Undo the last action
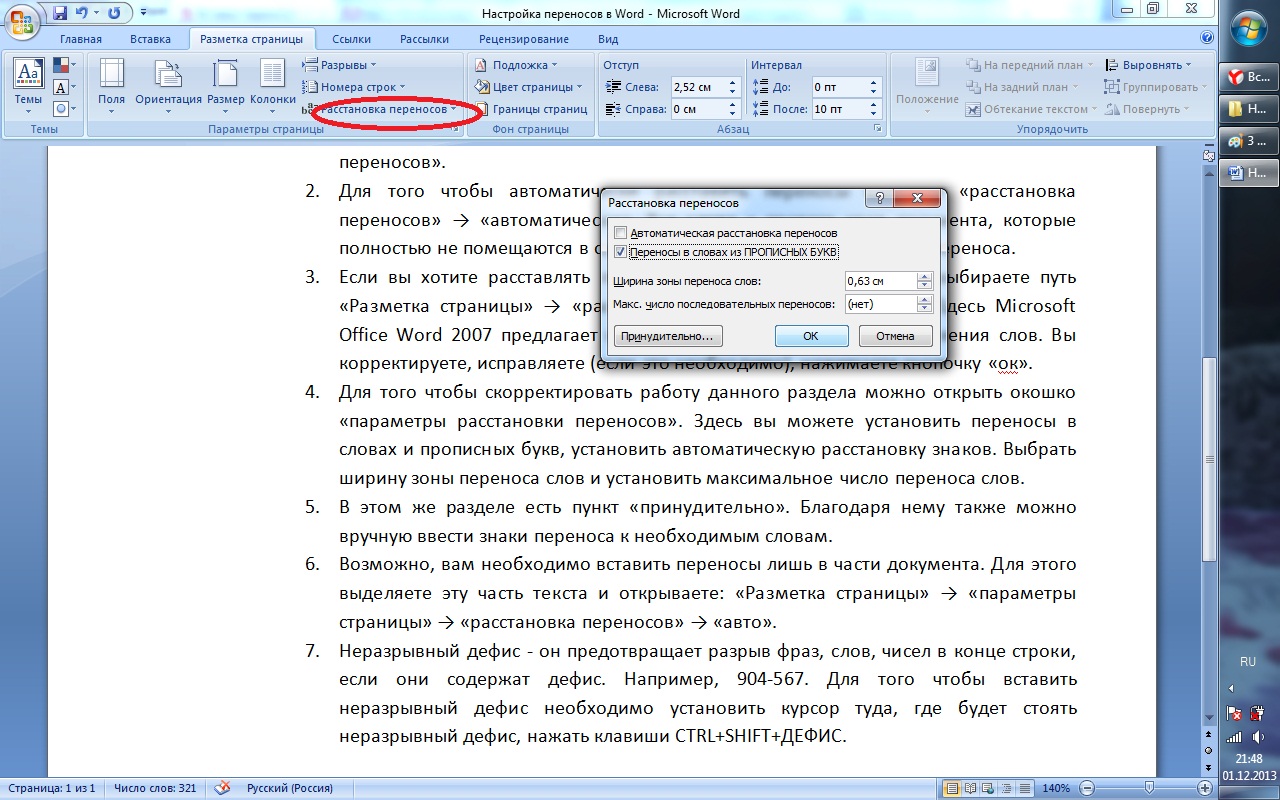 [x=82, y=13]
